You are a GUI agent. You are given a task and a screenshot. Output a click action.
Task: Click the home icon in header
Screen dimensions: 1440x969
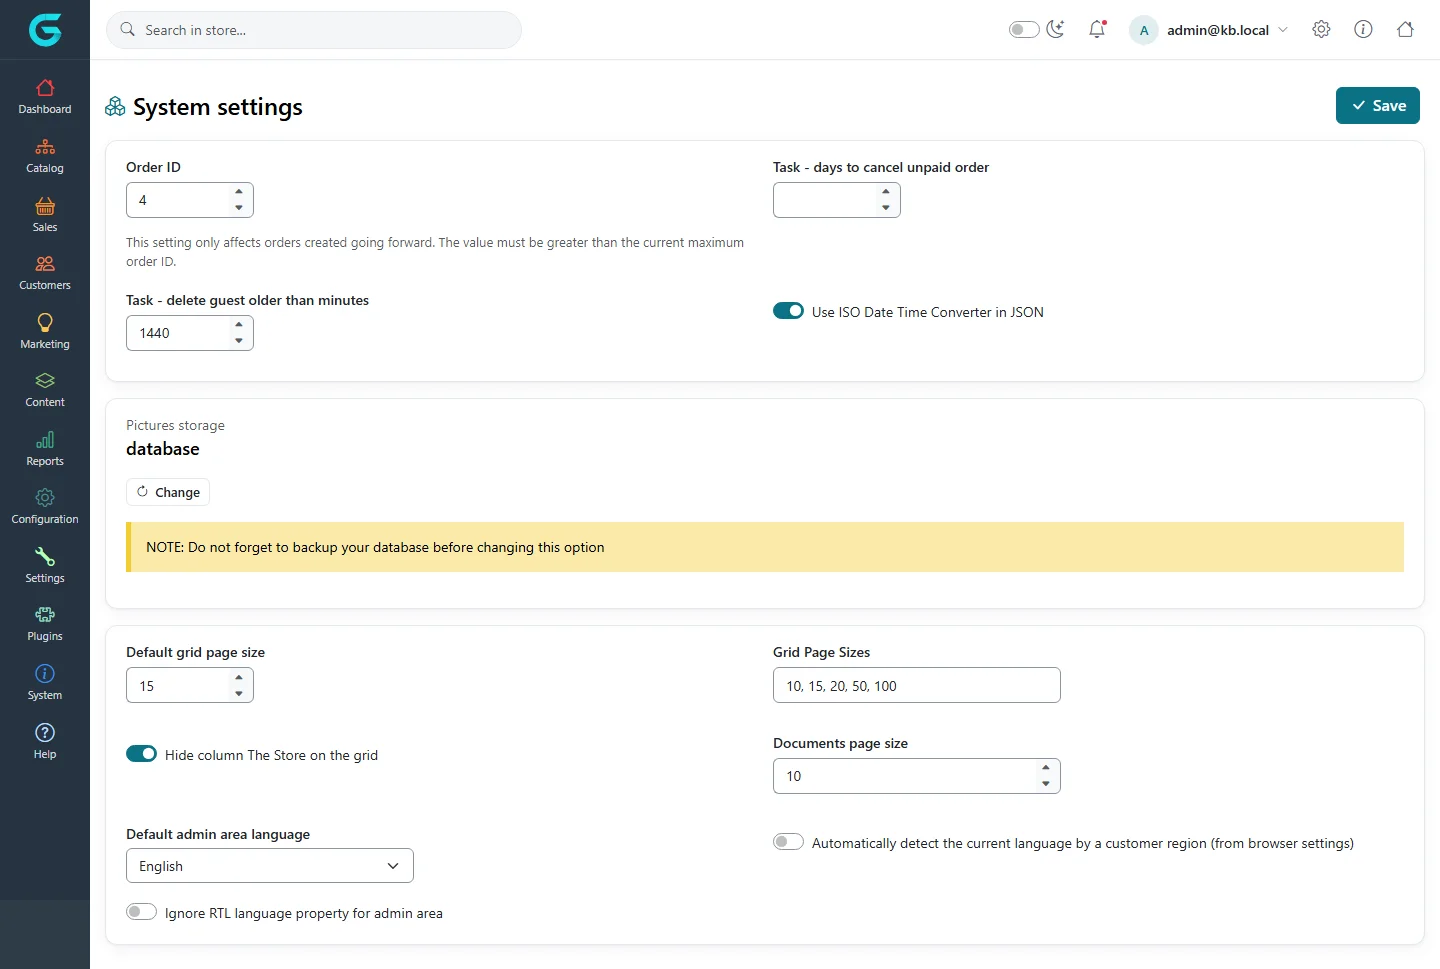(x=1405, y=29)
